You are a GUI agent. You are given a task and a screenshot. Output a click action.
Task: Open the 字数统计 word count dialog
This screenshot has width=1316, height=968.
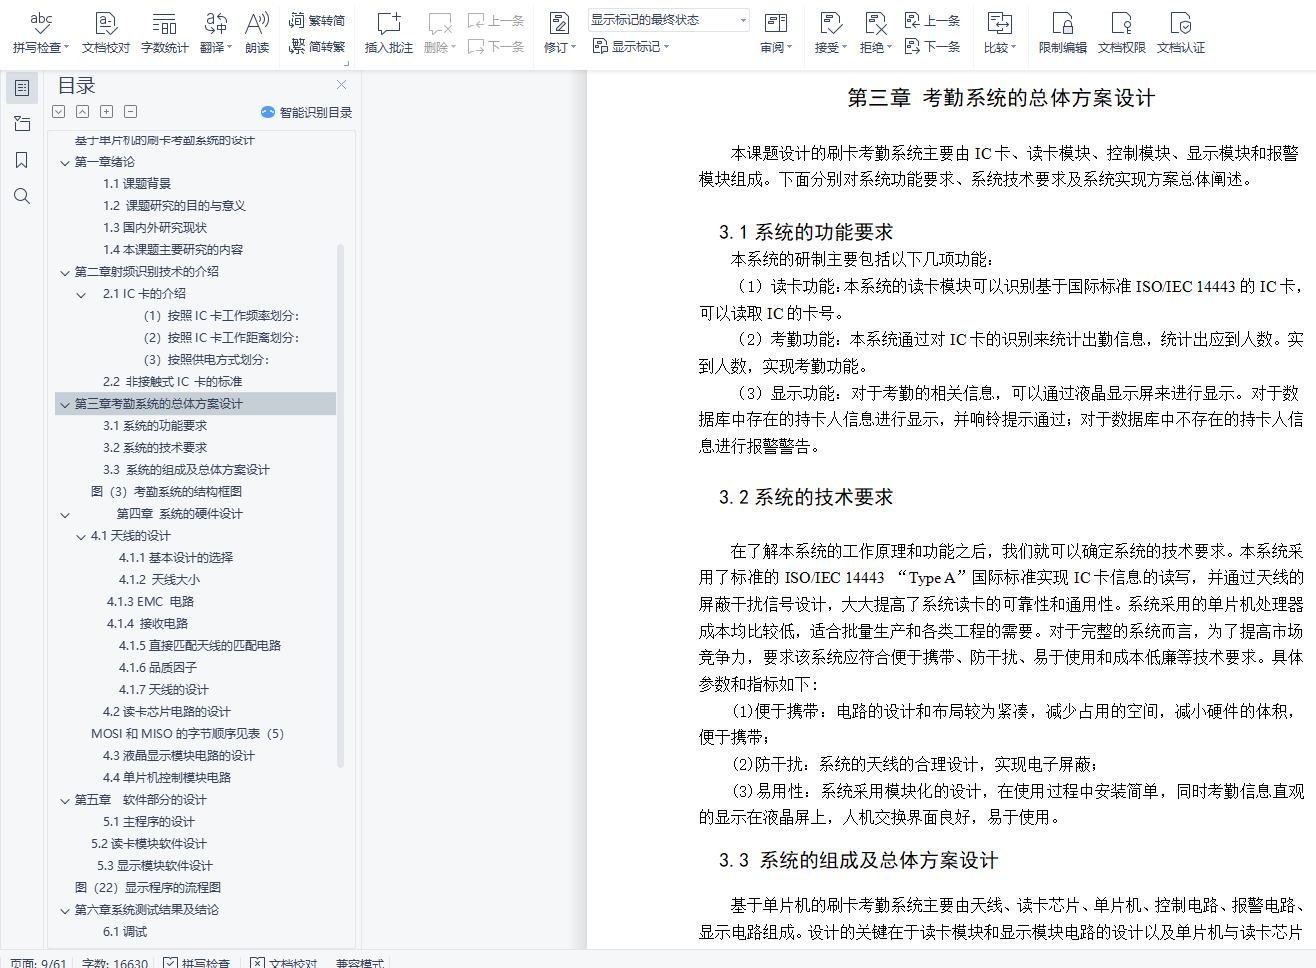pyautogui.click(x=164, y=32)
